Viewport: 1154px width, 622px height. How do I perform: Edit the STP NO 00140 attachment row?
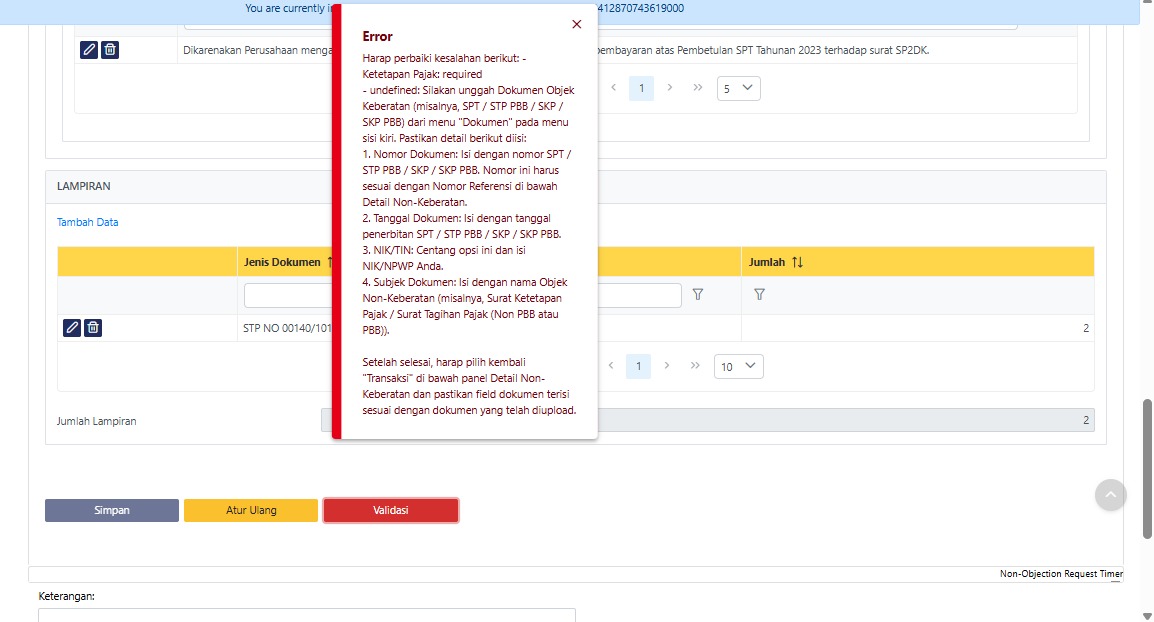pyautogui.click(x=71, y=328)
